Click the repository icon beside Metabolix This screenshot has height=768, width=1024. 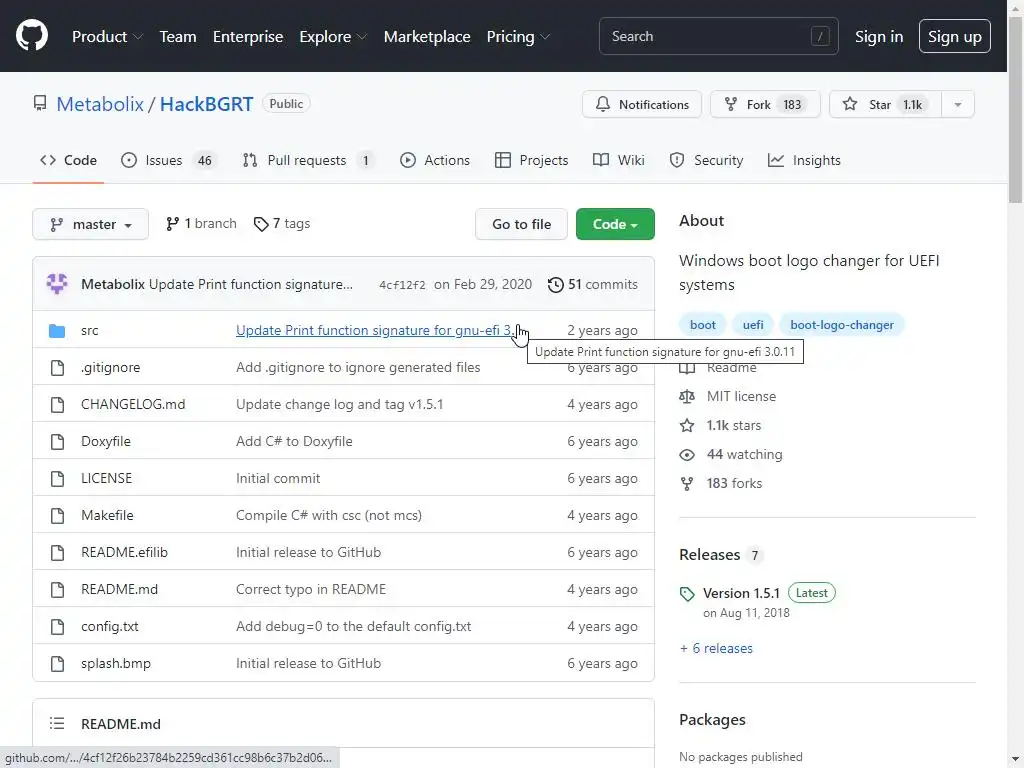[40, 103]
